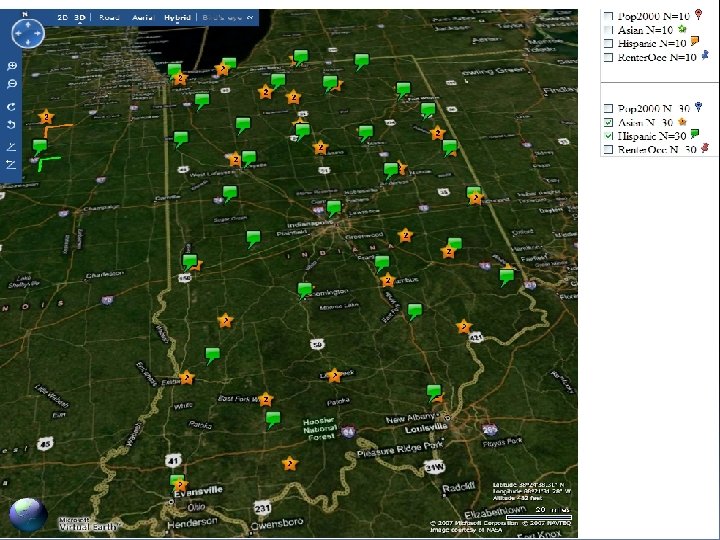
Task: Click the orange star marker at Evansville
Action: click(x=181, y=485)
